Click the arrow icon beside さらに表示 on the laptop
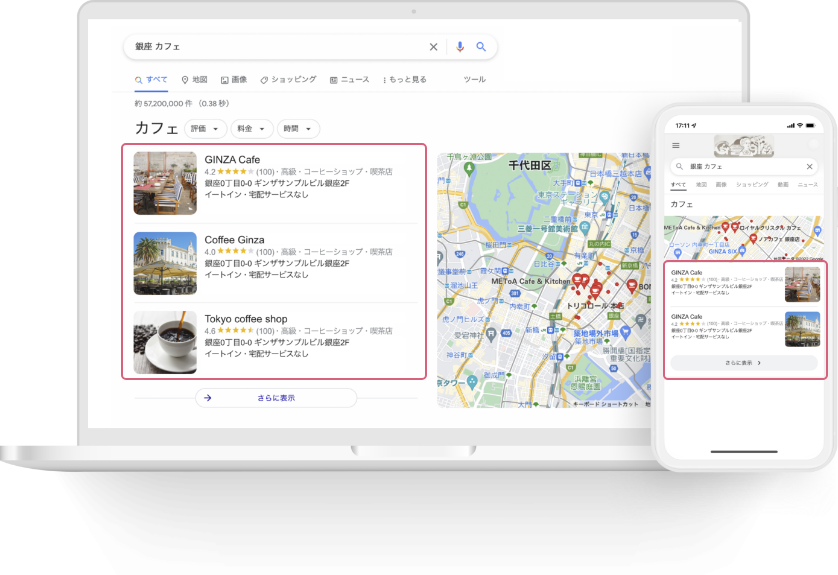Image resolution: width=838 pixels, height=575 pixels. (208, 398)
